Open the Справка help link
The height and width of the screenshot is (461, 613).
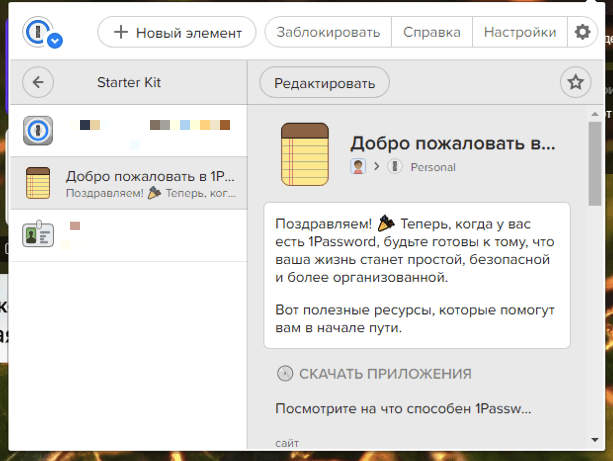point(432,32)
